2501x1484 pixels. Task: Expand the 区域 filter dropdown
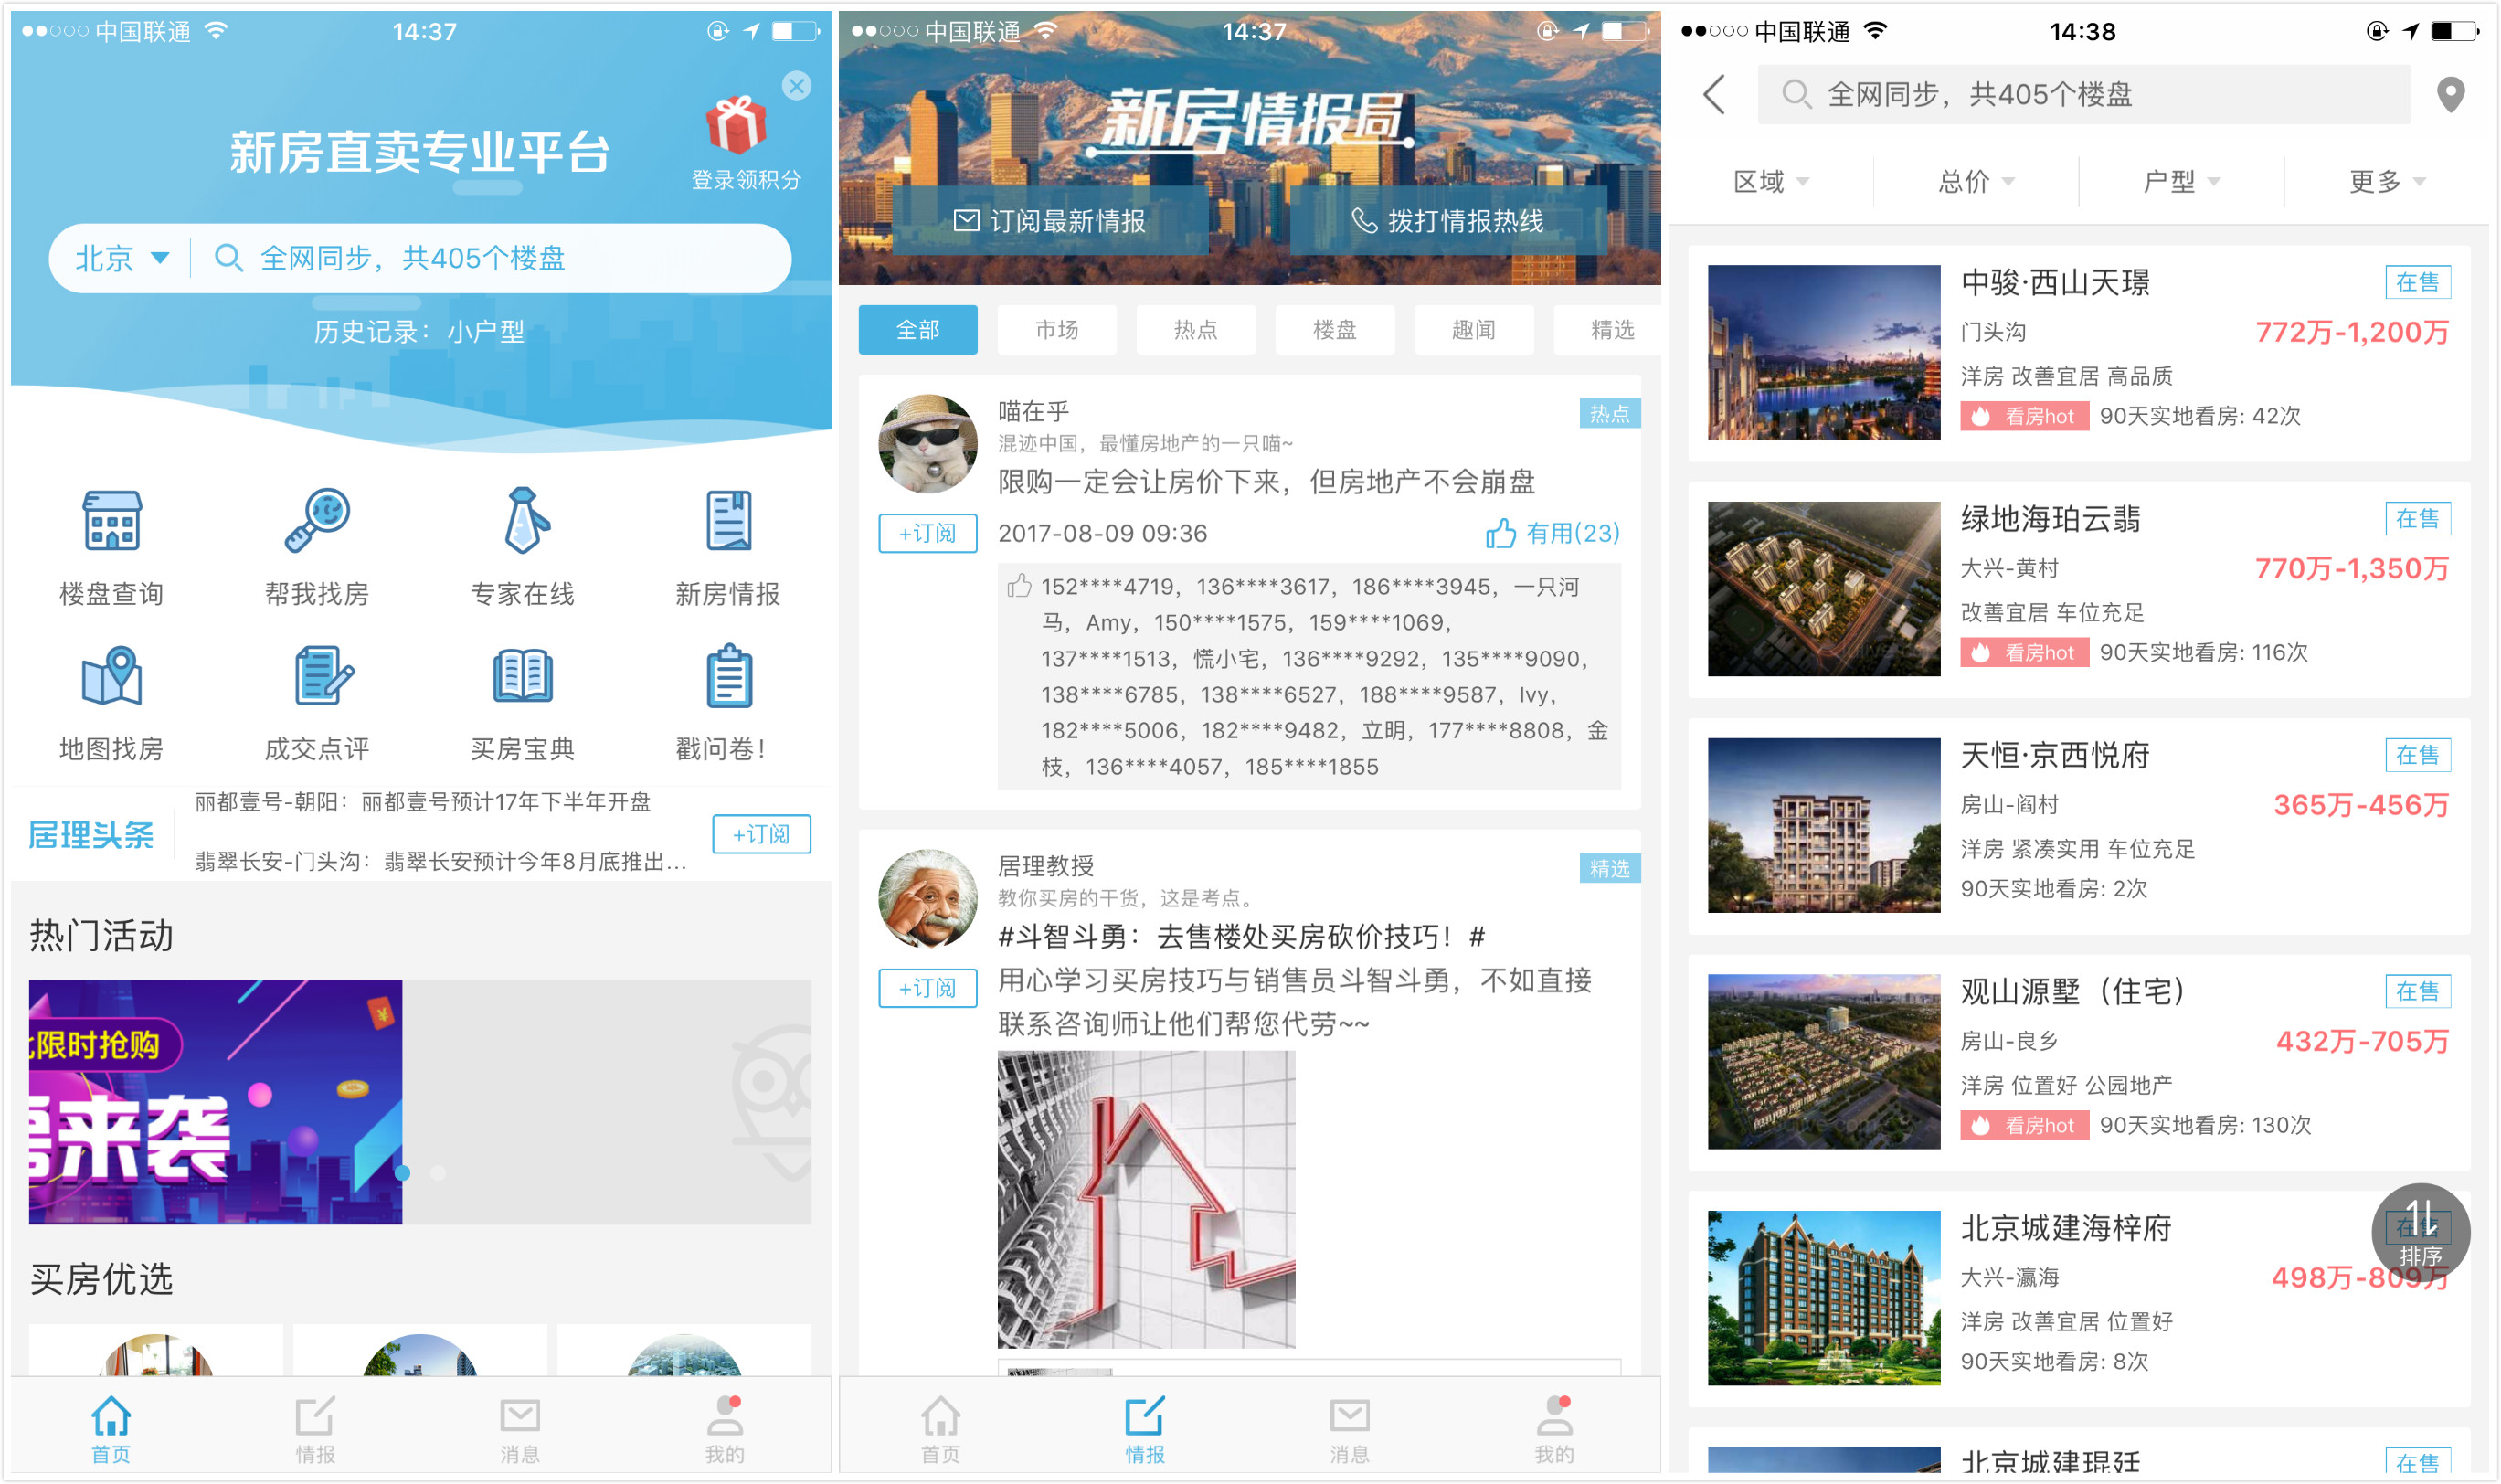click(1770, 182)
